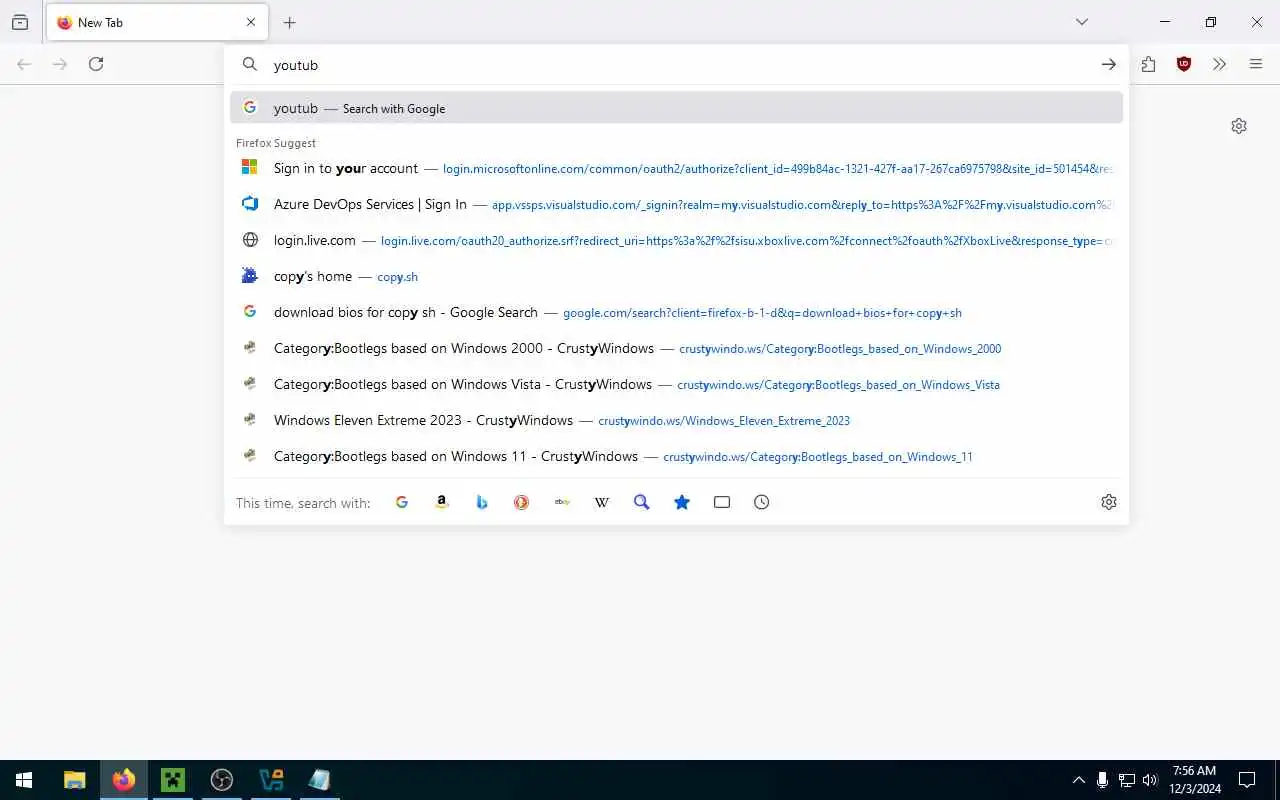Search history with the clock icon

click(762, 502)
